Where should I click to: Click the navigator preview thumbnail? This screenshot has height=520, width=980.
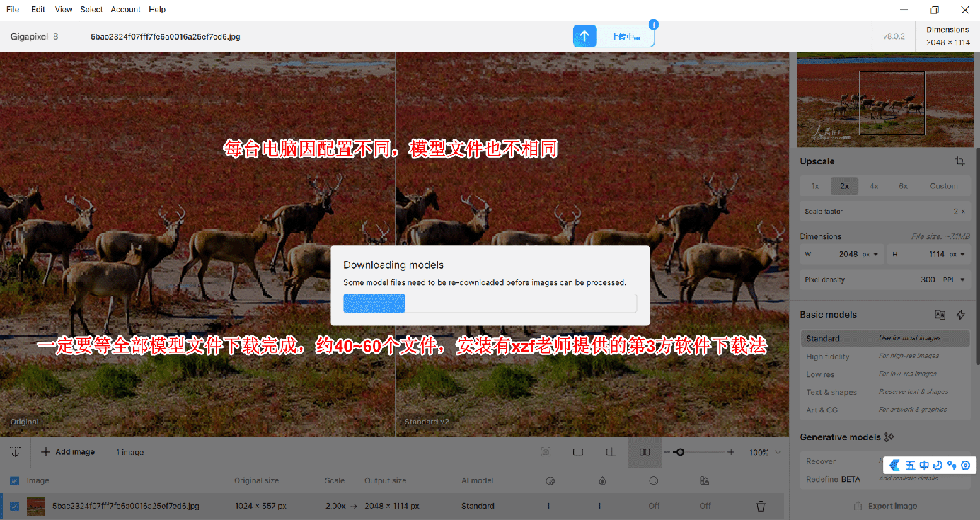tap(885, 100)
